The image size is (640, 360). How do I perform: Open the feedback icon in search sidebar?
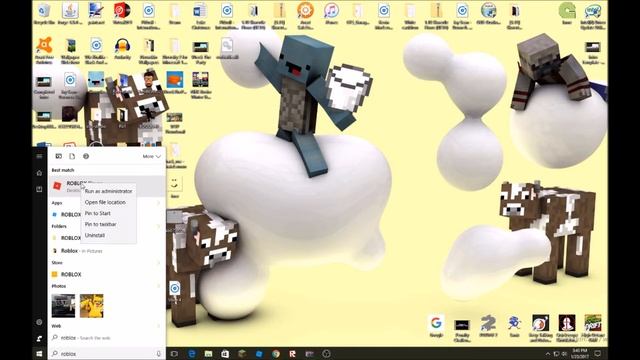39,338
